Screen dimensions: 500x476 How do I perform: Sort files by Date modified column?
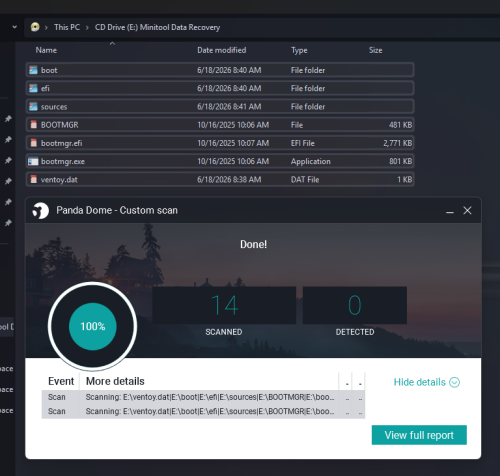pos(222,50)
